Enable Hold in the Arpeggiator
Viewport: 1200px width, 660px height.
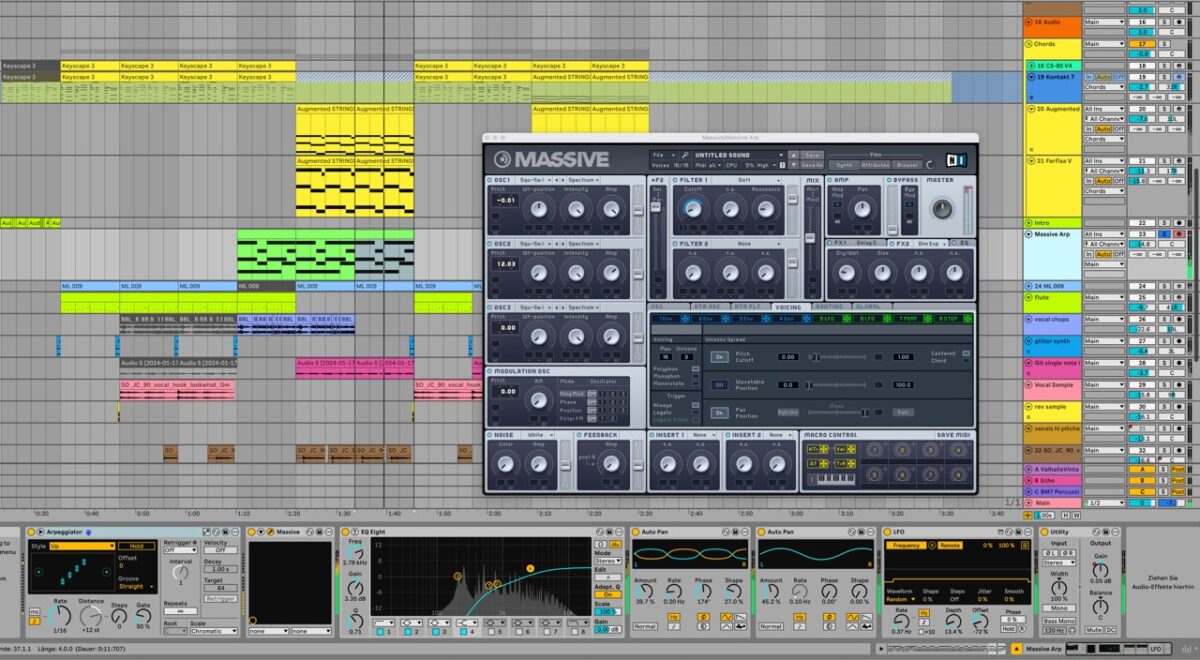pos(137,546)
